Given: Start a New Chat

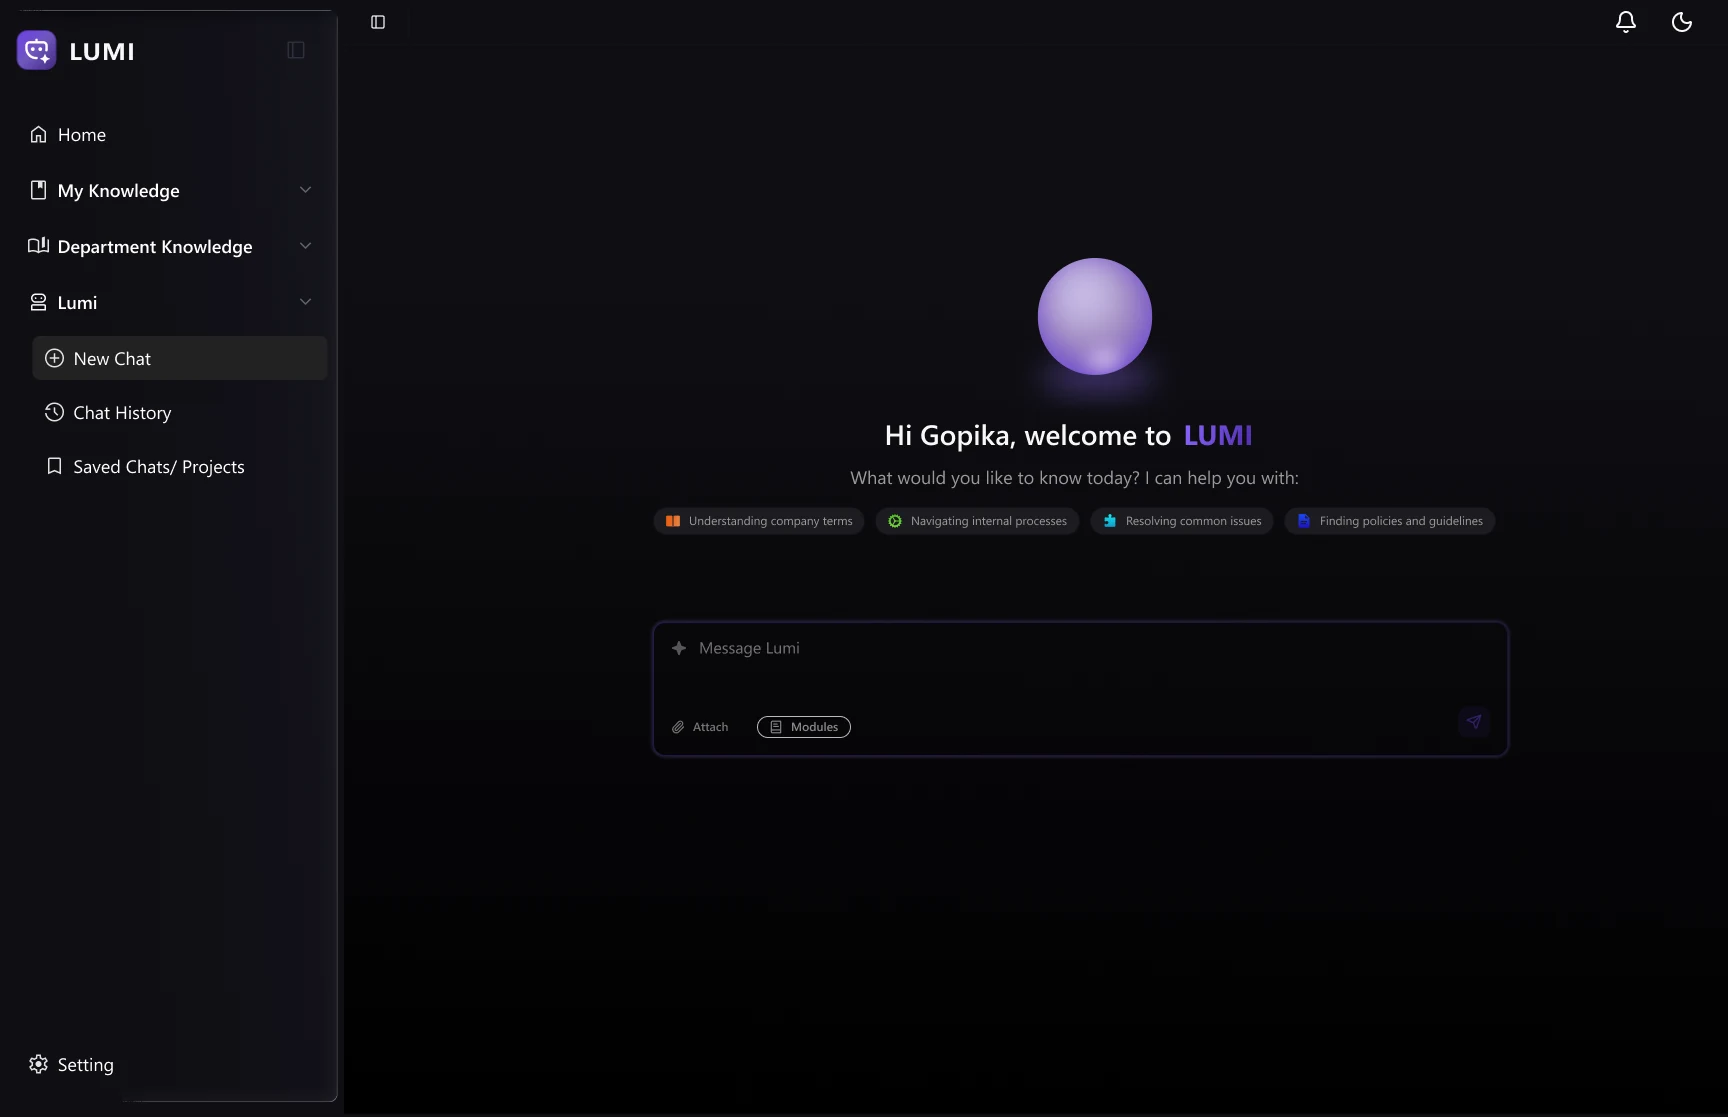Looking at the screenshot, I should (x=180, y=358).
